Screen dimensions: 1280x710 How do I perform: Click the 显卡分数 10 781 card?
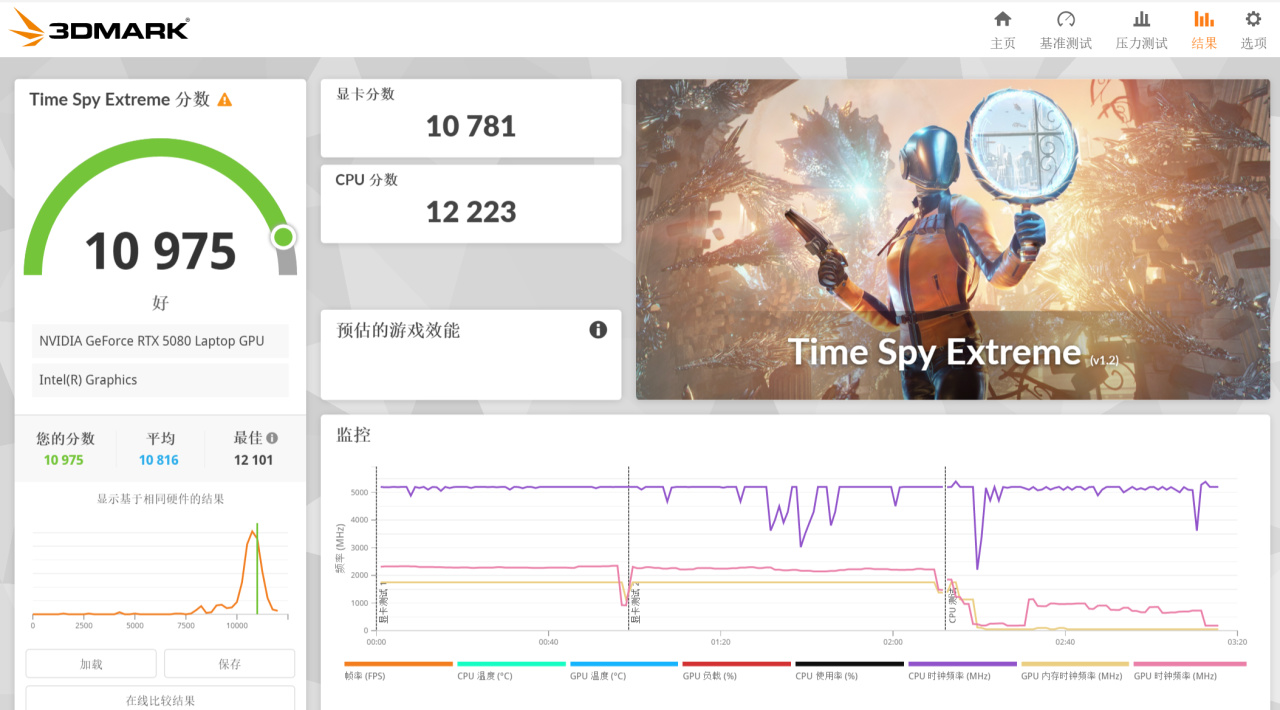coord(471,118)
